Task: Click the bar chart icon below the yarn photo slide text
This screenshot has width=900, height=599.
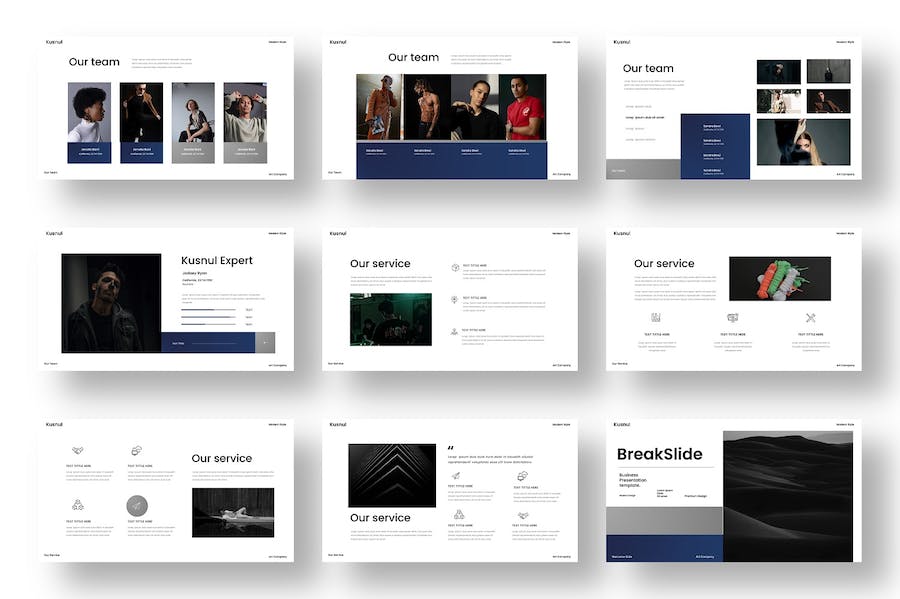Action: pos(656,318)
